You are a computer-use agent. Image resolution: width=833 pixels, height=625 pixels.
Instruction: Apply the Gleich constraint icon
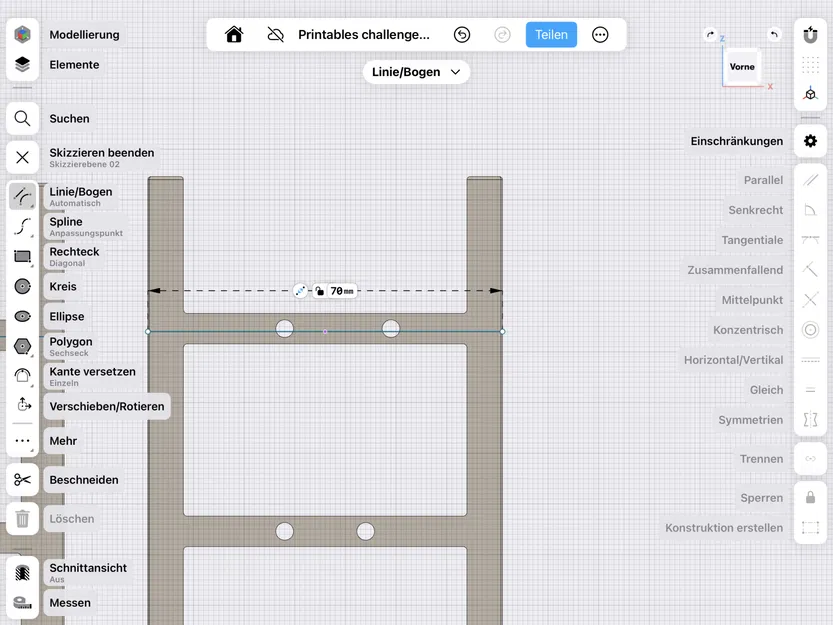tap(810, 390)
